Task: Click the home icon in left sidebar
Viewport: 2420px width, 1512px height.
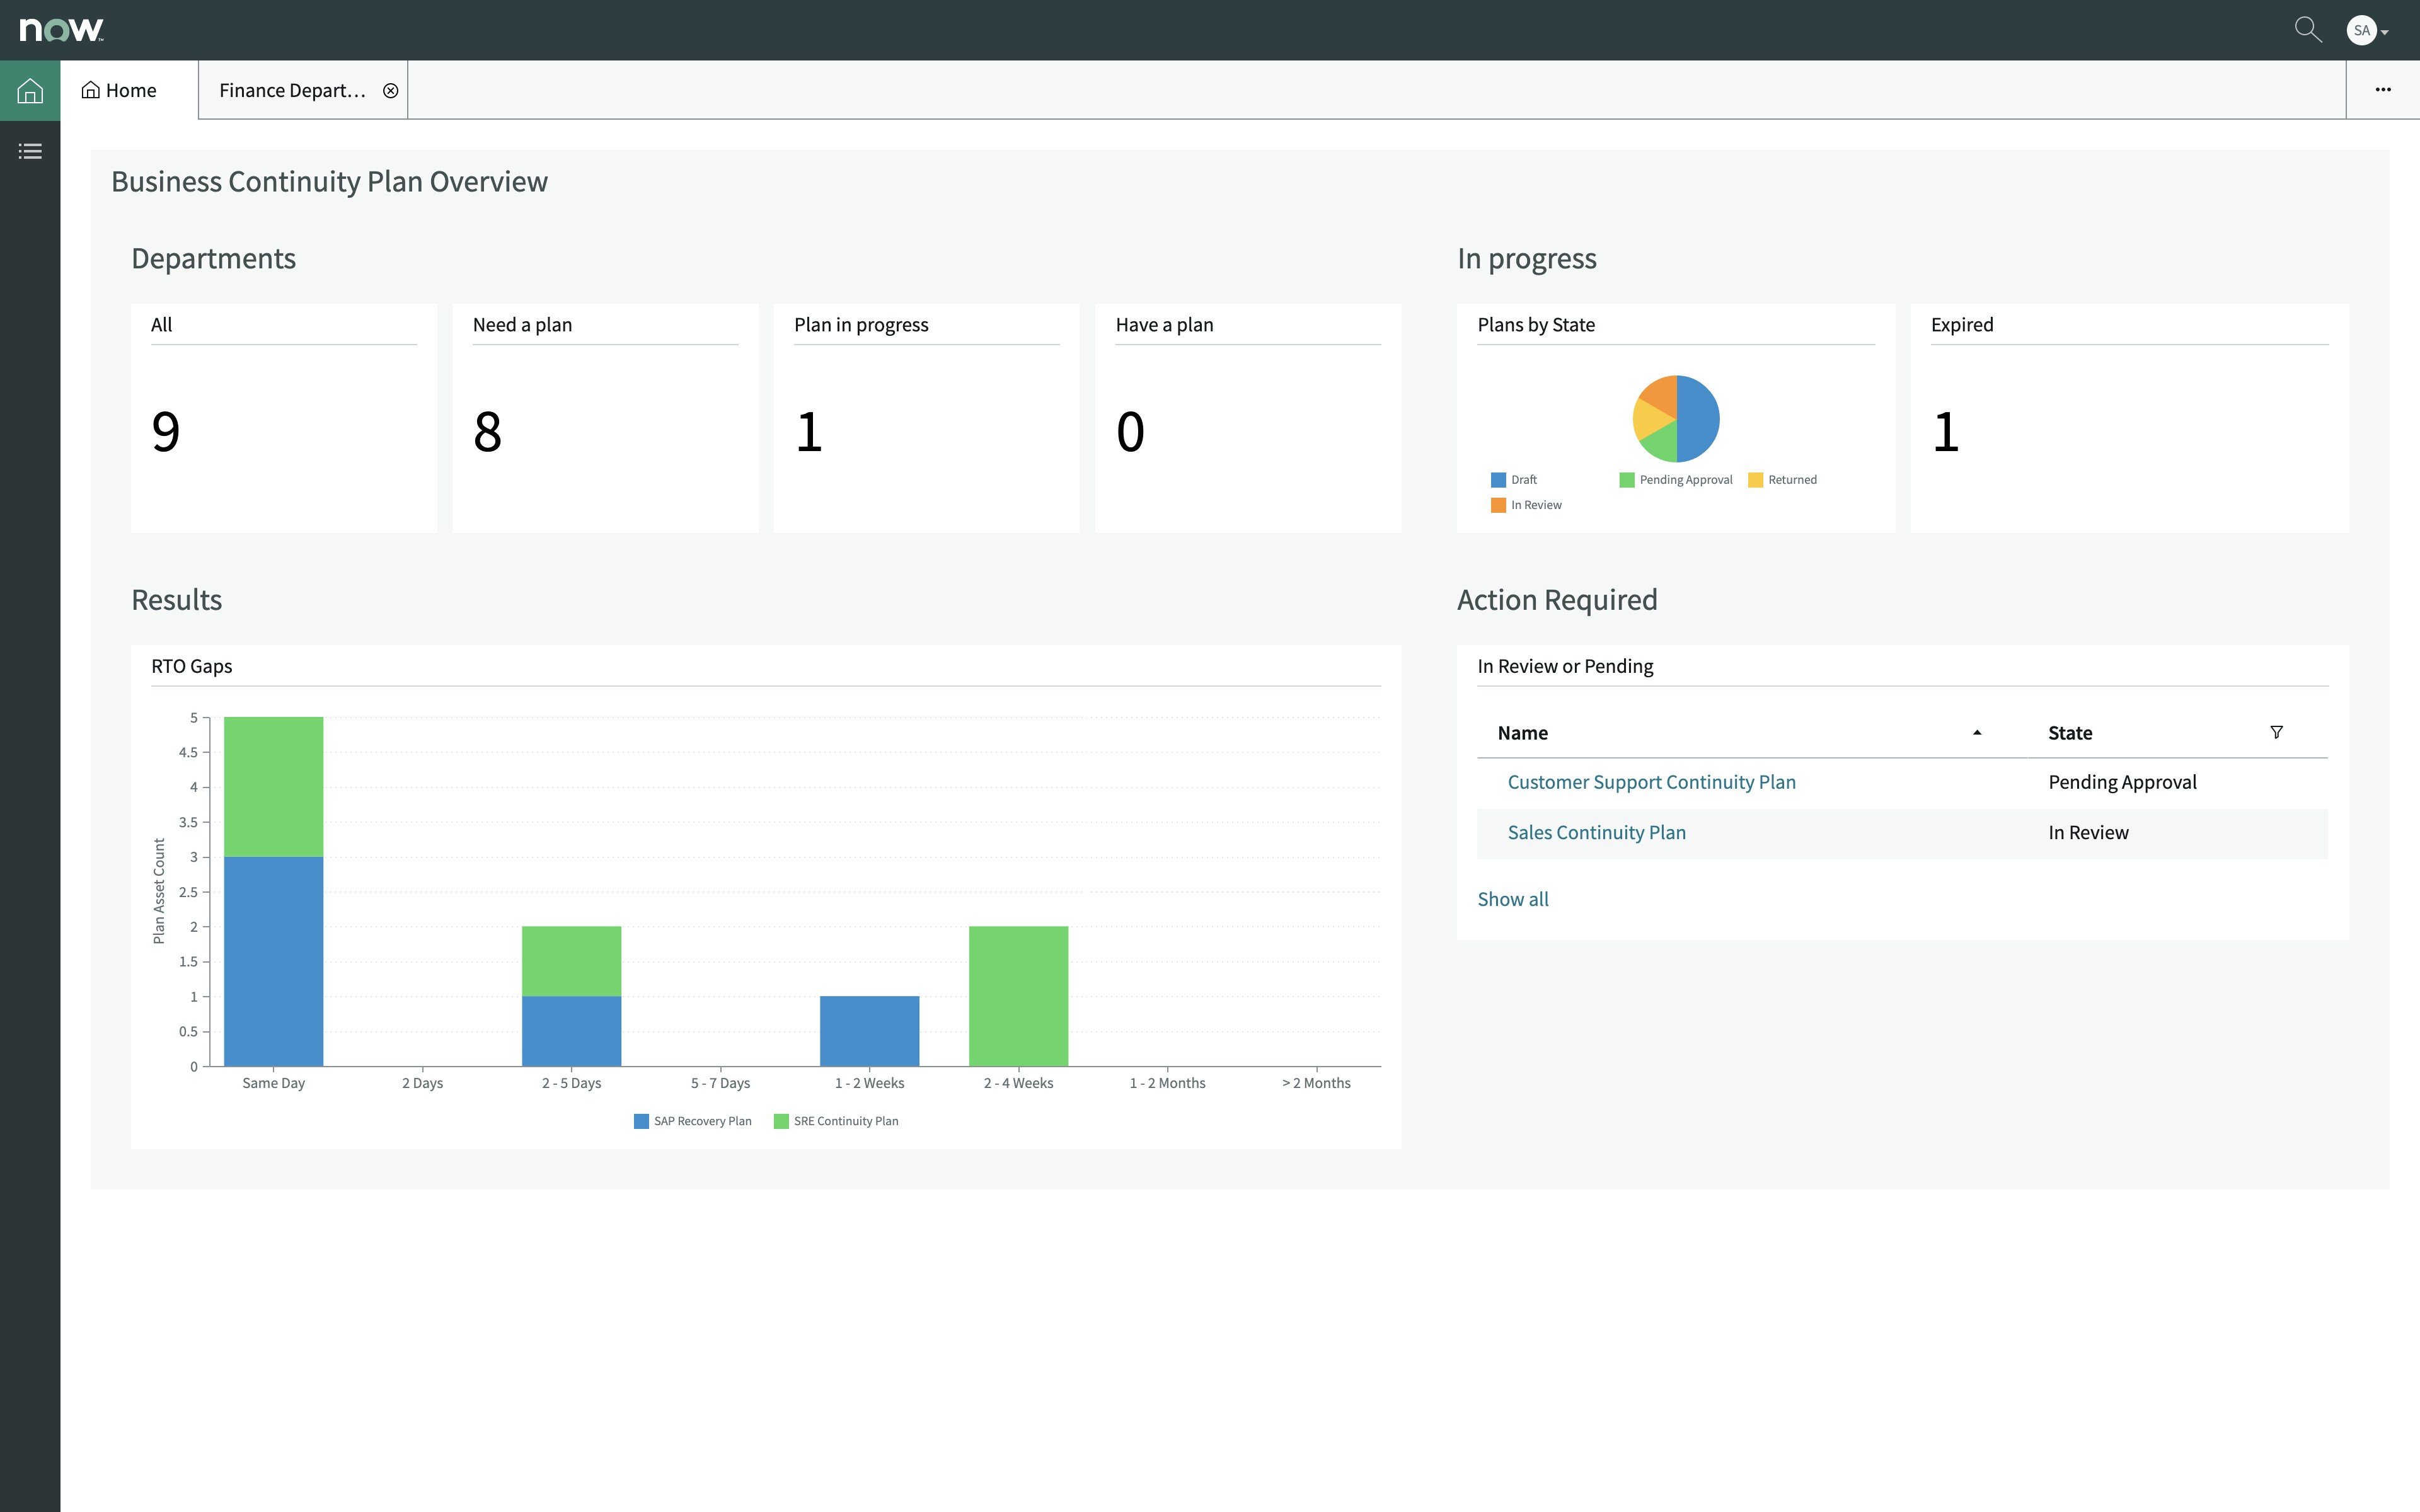Action: pyautogui.click(x=30, y=91)
